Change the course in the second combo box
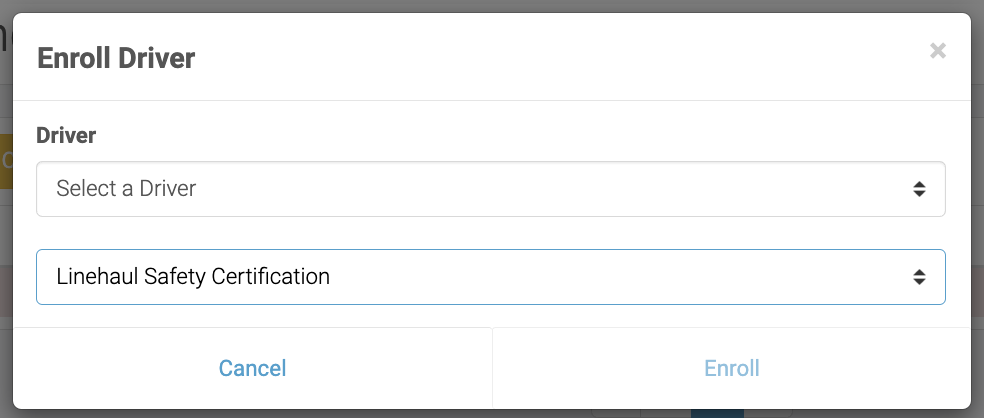 [x=490, y=277]
